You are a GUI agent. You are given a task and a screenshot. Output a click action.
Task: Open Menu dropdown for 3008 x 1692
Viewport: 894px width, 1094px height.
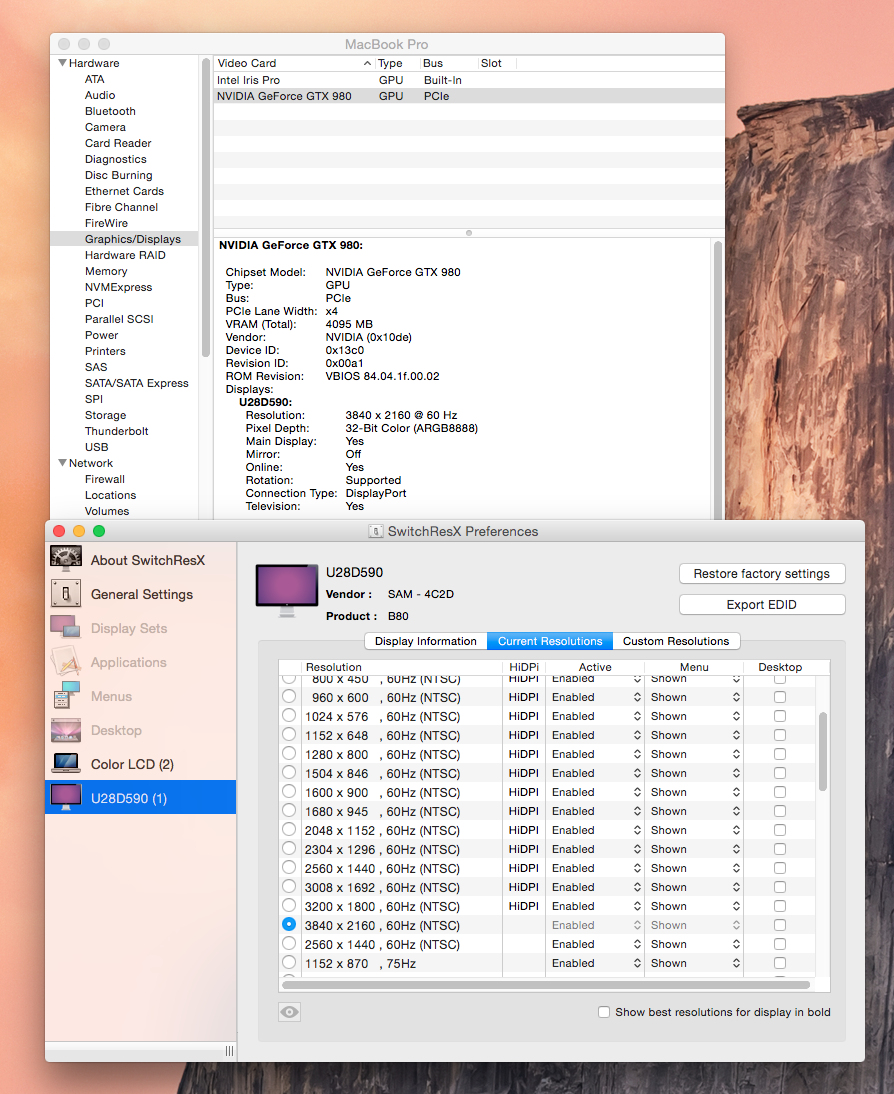[694, 887]
